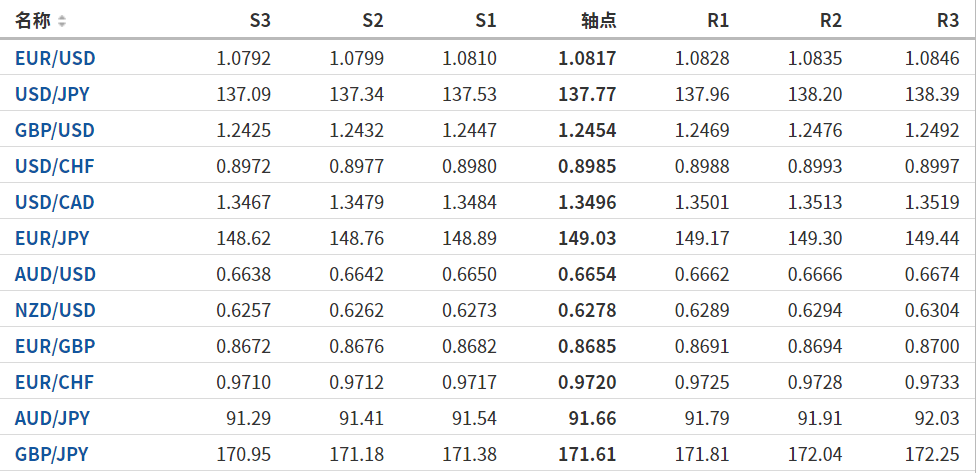Open the AUD/USD pair link
Viewport: 978px width, 473px height.
55,274
